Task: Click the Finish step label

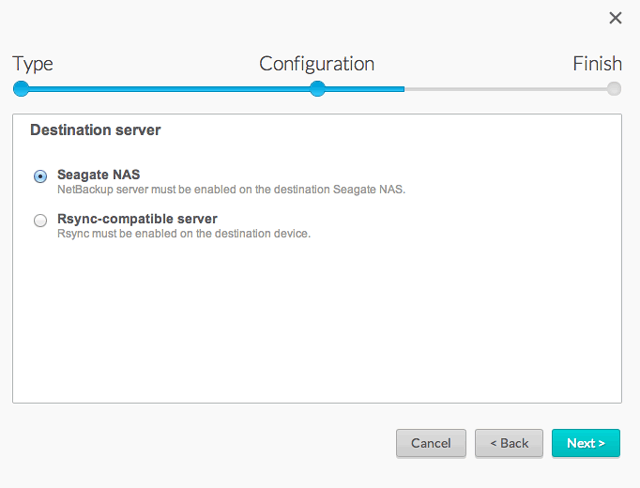Action: click(x=597, y=64)
